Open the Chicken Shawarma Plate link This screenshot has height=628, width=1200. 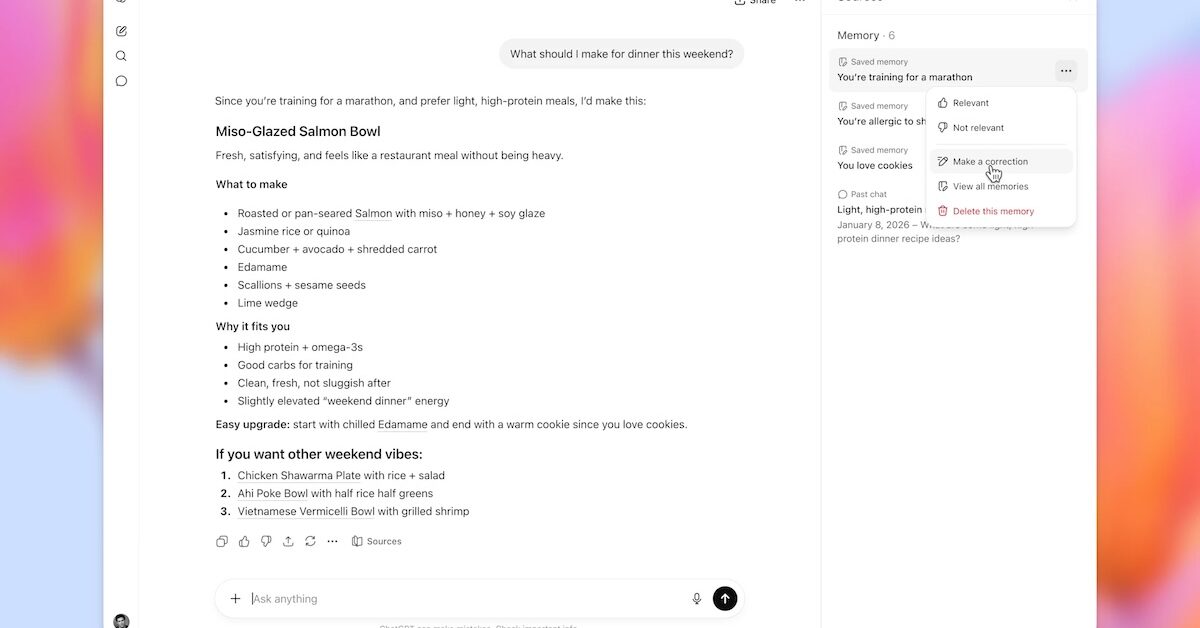click(299, 476)
